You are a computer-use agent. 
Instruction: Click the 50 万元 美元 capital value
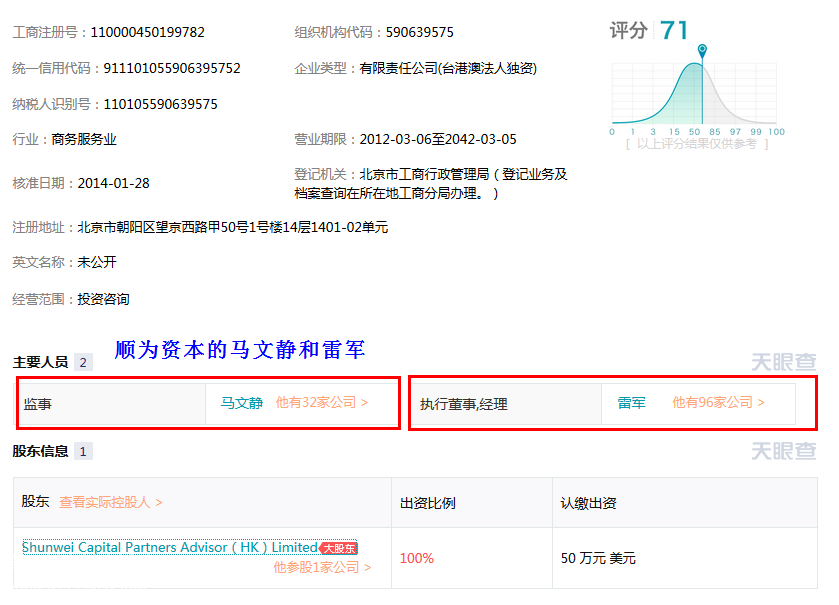tap(598, 558)
